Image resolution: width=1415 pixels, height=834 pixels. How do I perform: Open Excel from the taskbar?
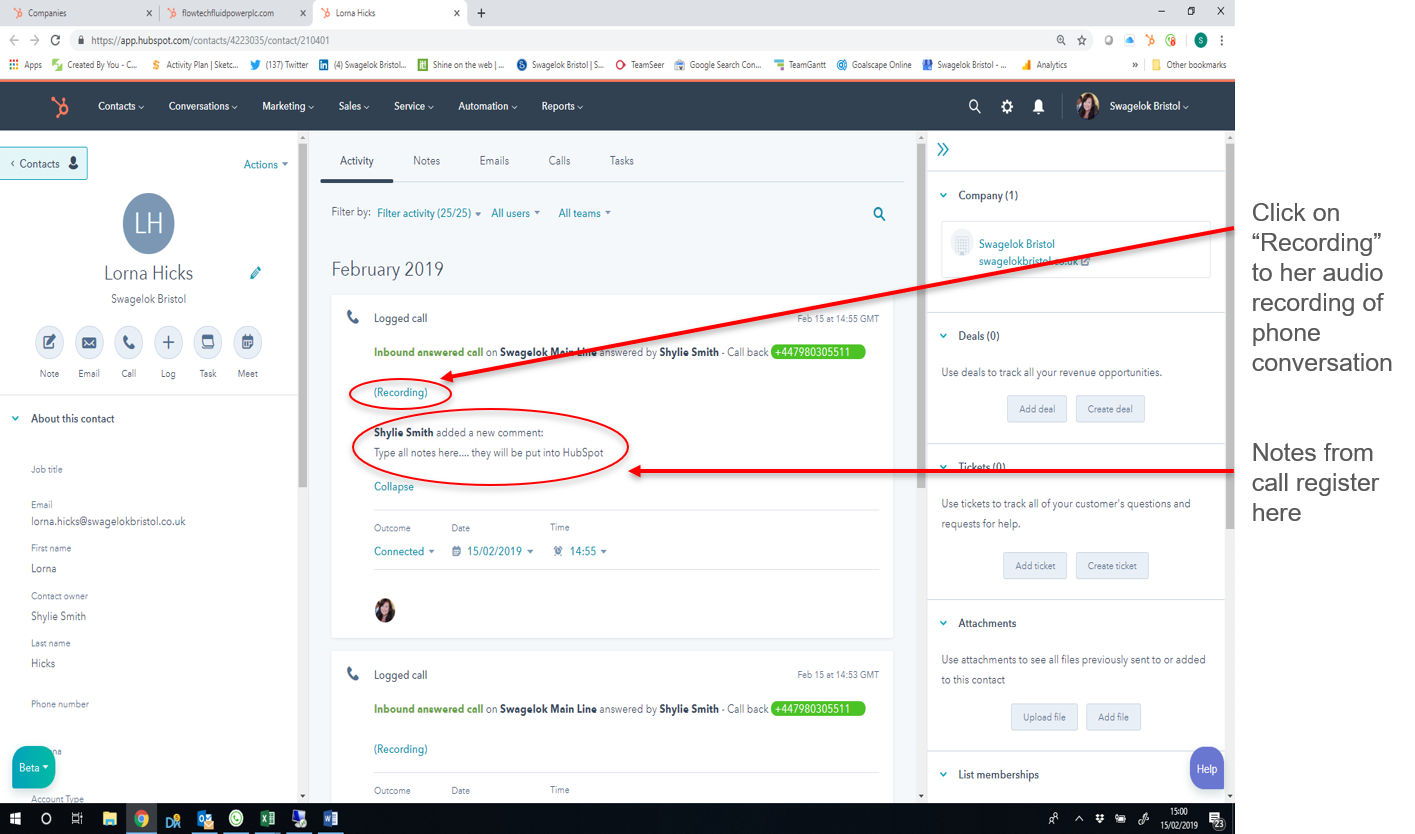(267, 818)
